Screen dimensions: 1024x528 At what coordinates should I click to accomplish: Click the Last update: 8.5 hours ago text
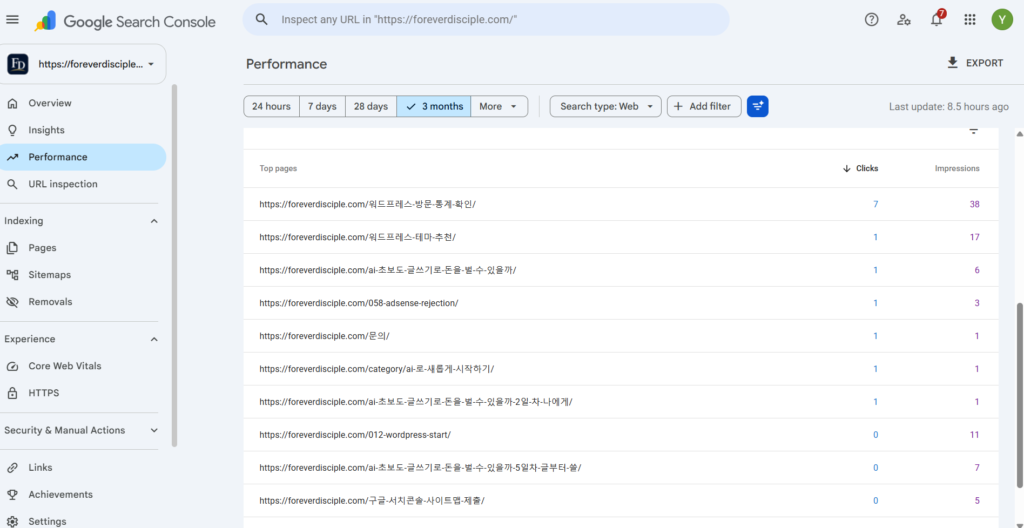pos(948,107)
